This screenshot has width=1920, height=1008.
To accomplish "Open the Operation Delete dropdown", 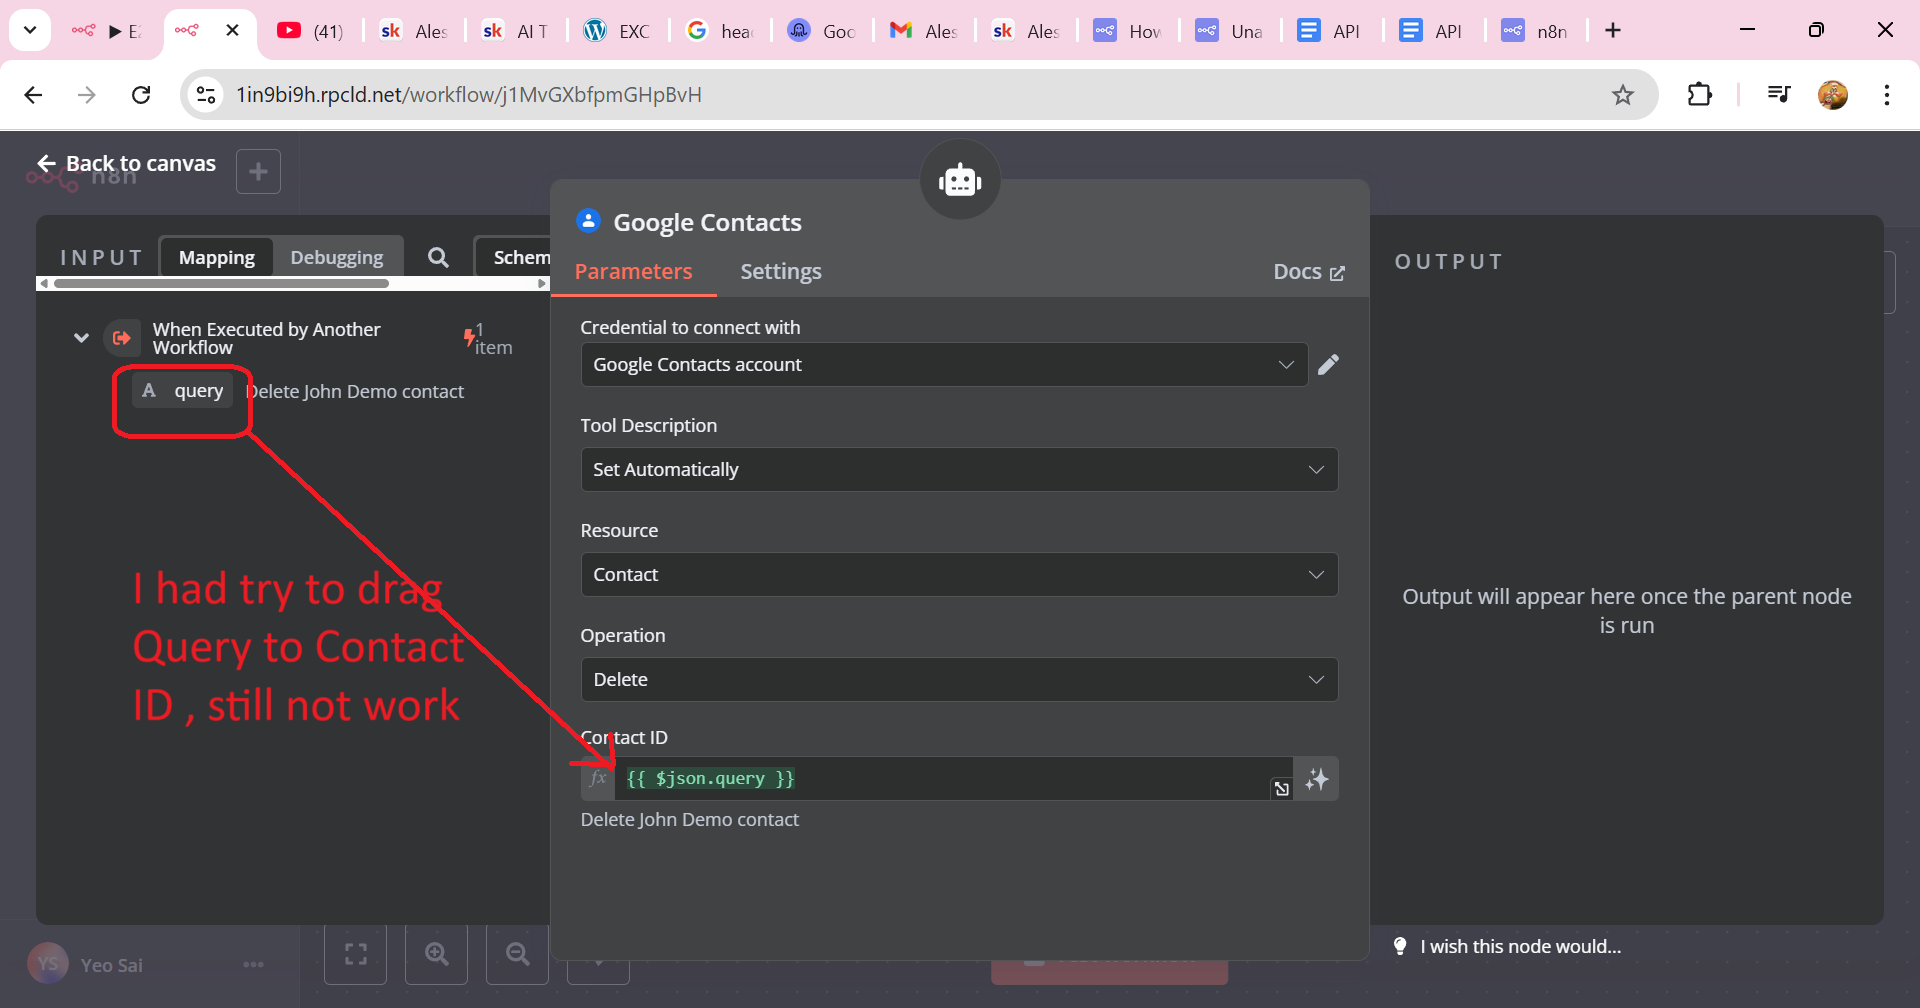I will (x=959, y=680).
